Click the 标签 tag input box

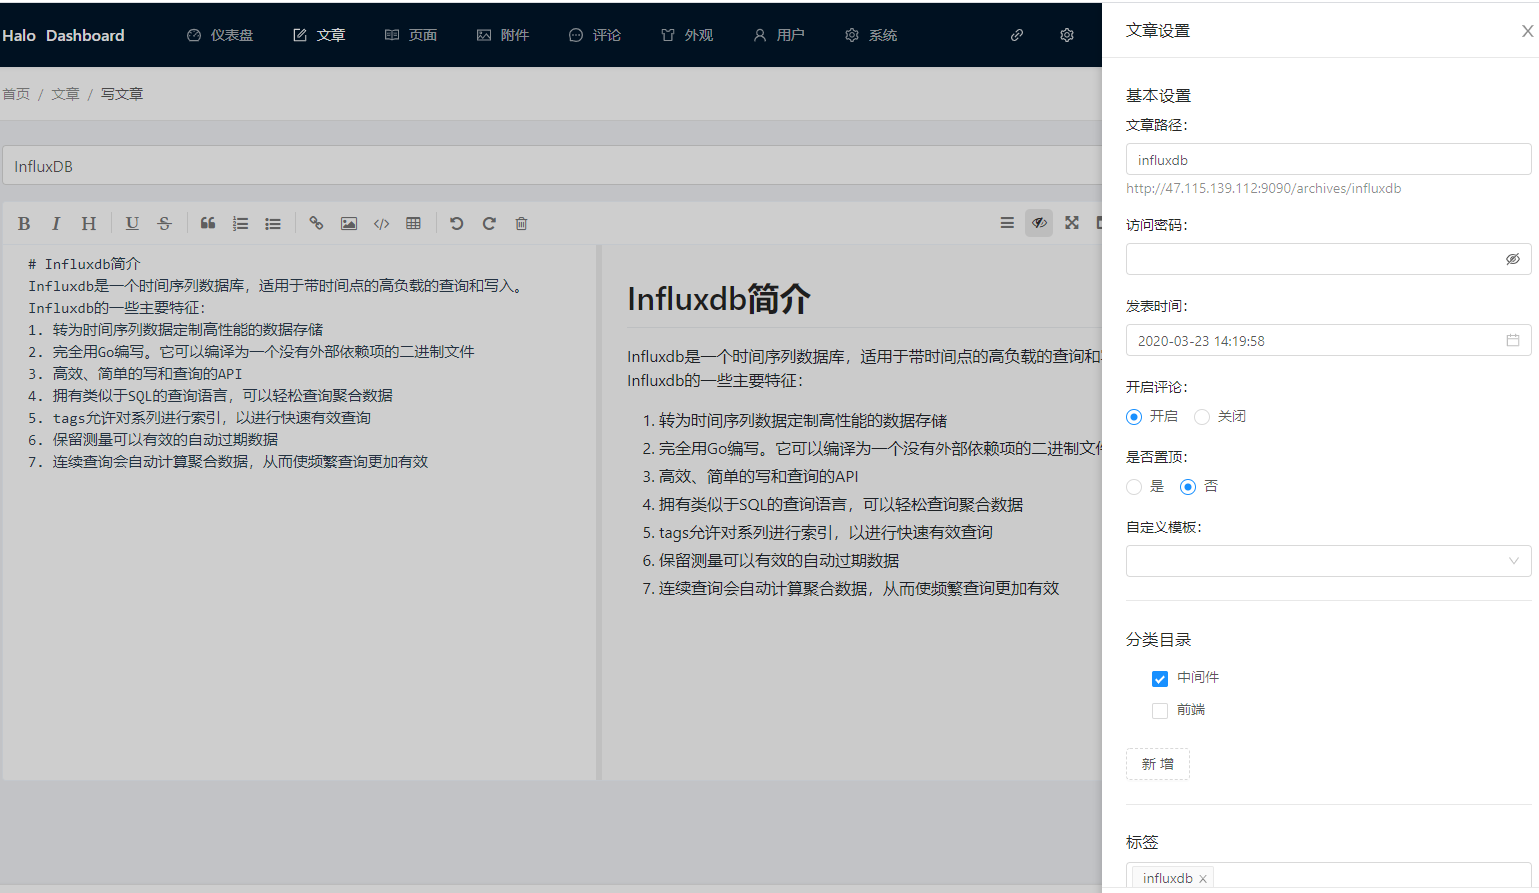[x=1329, y=877]
